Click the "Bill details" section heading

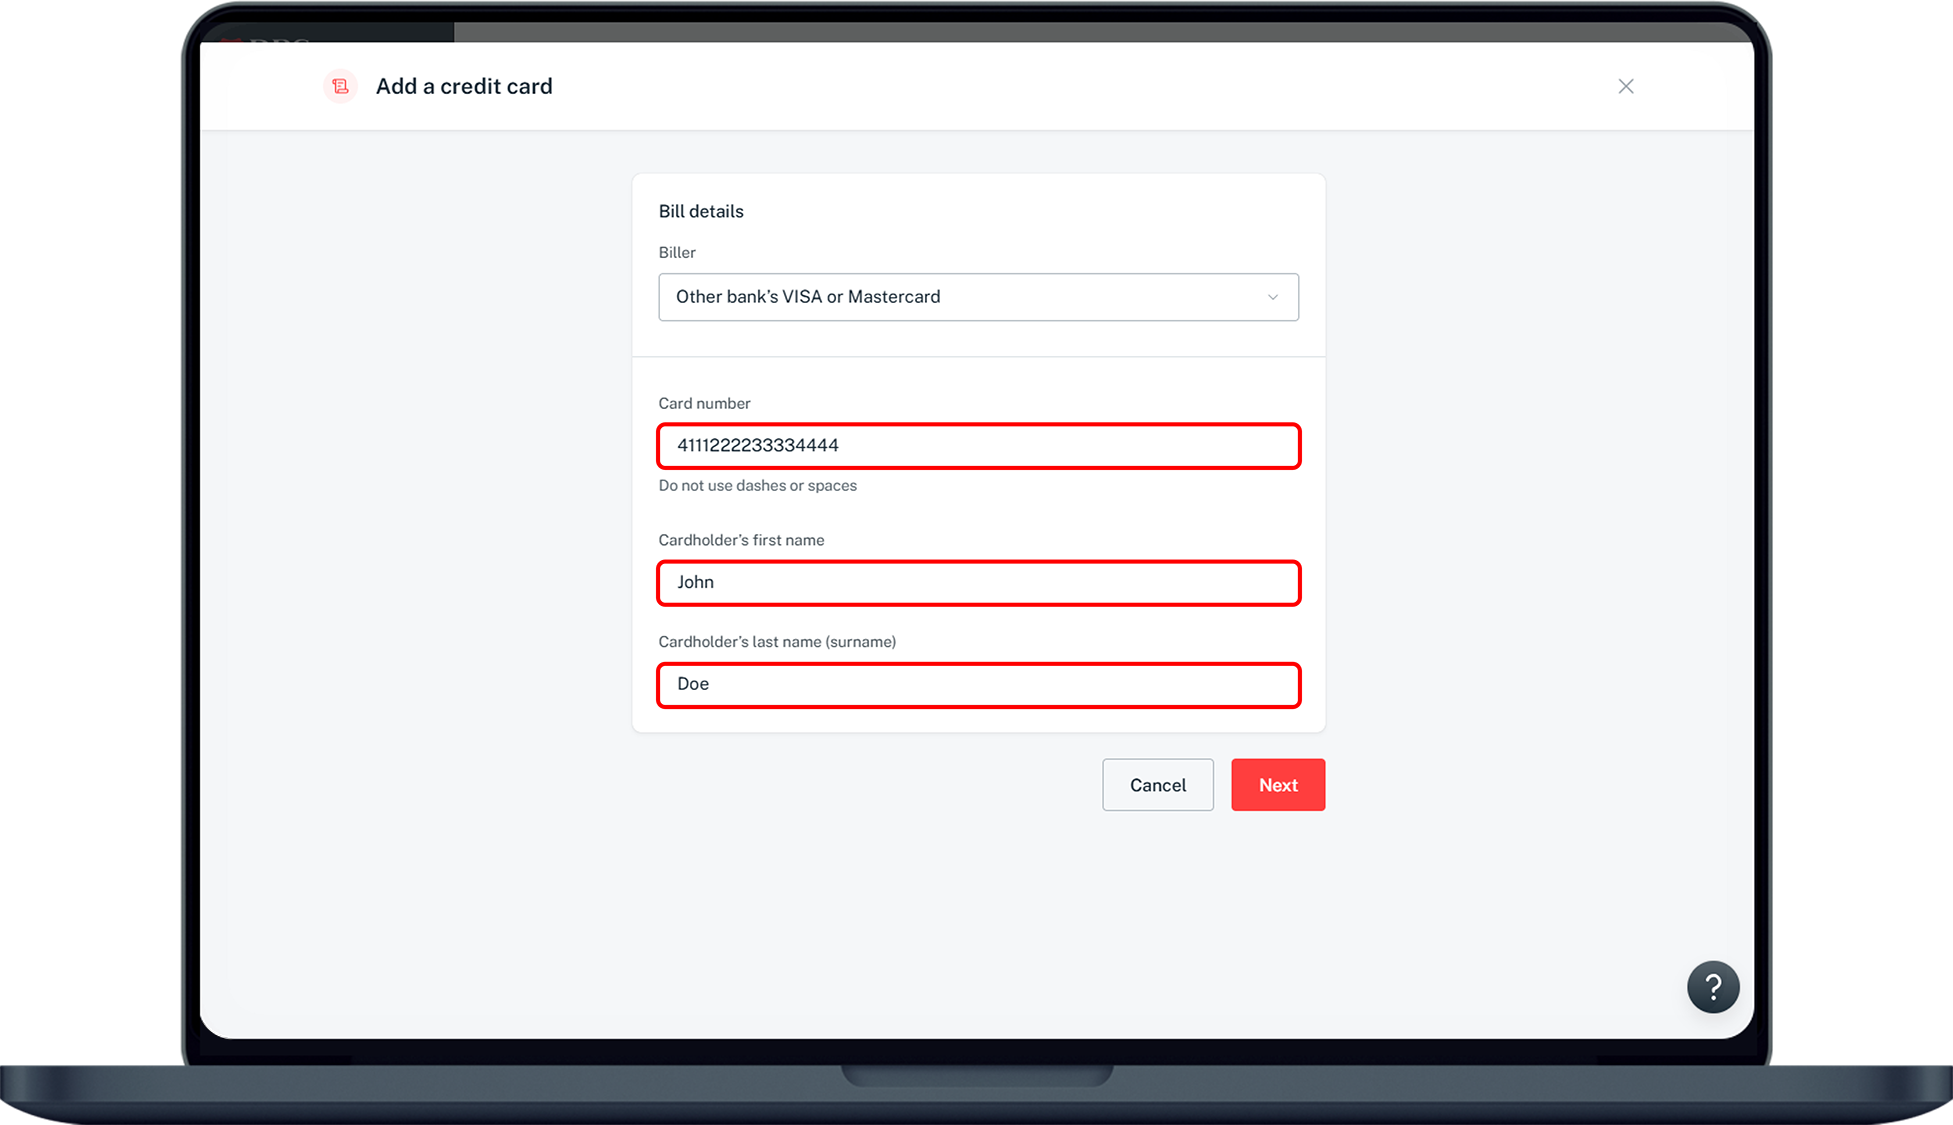700,211
